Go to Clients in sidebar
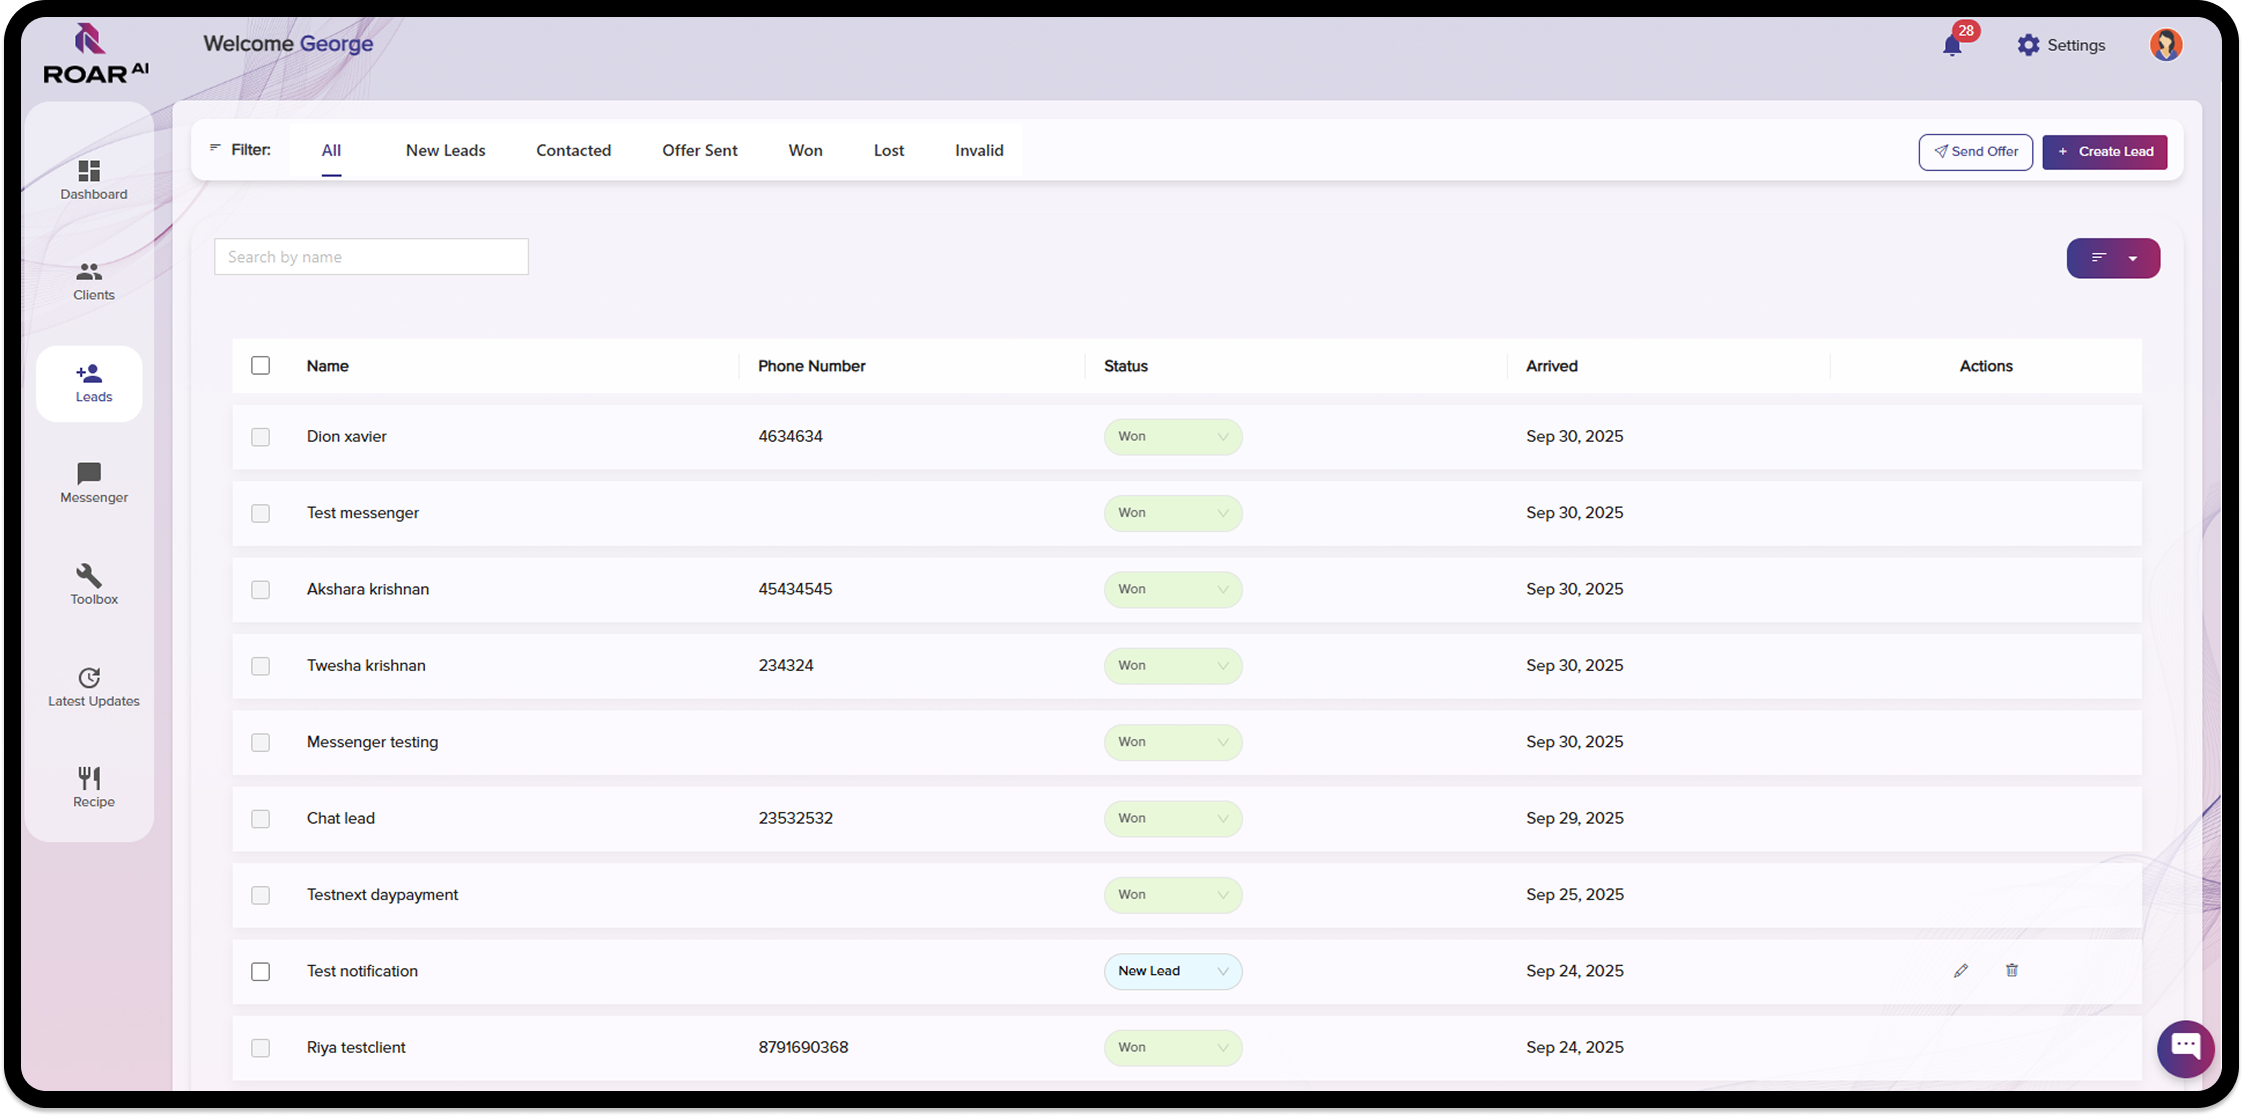Viewport: 2243px width, 1116px height. (92, 281)
